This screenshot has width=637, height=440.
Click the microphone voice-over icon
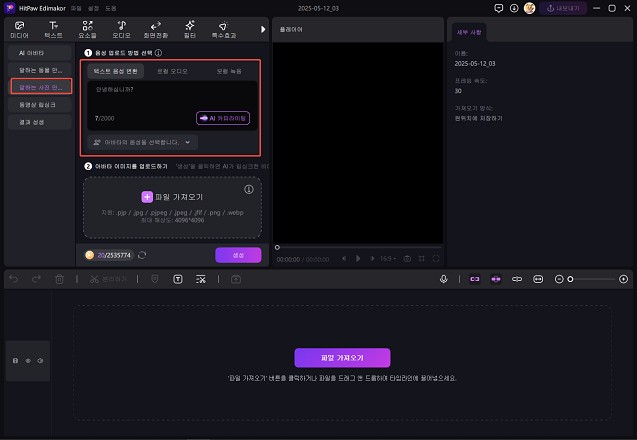[x=442, y=279]
